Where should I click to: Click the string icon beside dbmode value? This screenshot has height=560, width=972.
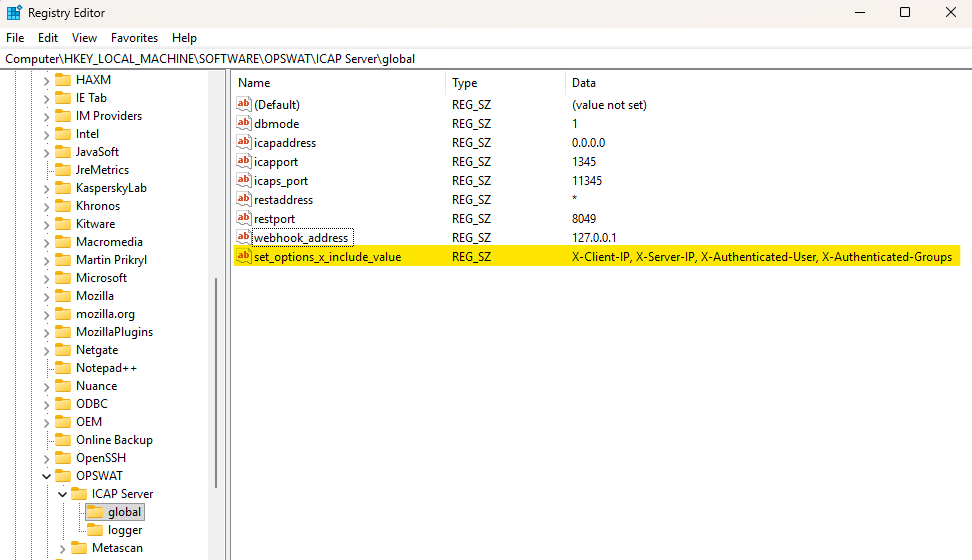click(244, 124)
